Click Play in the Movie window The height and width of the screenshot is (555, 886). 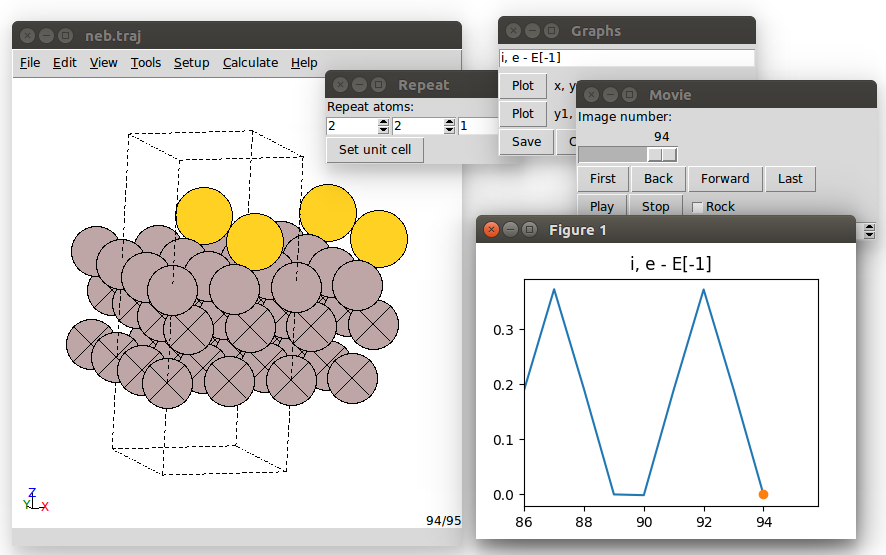pyautogui.click(x=602, y=207)
